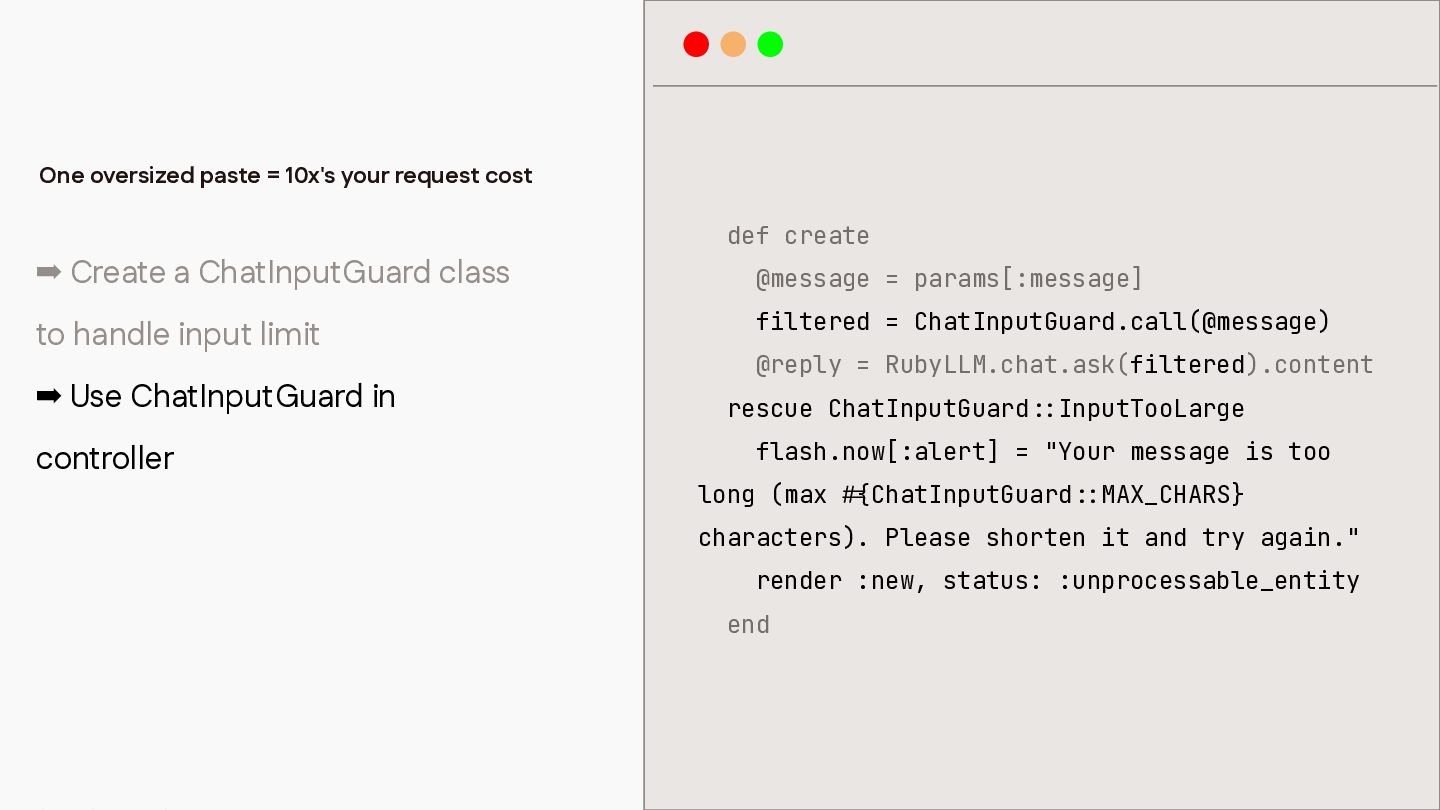Click the orange minimize dot
This screenshot has height=810, width=1440.
coord(733,44)
